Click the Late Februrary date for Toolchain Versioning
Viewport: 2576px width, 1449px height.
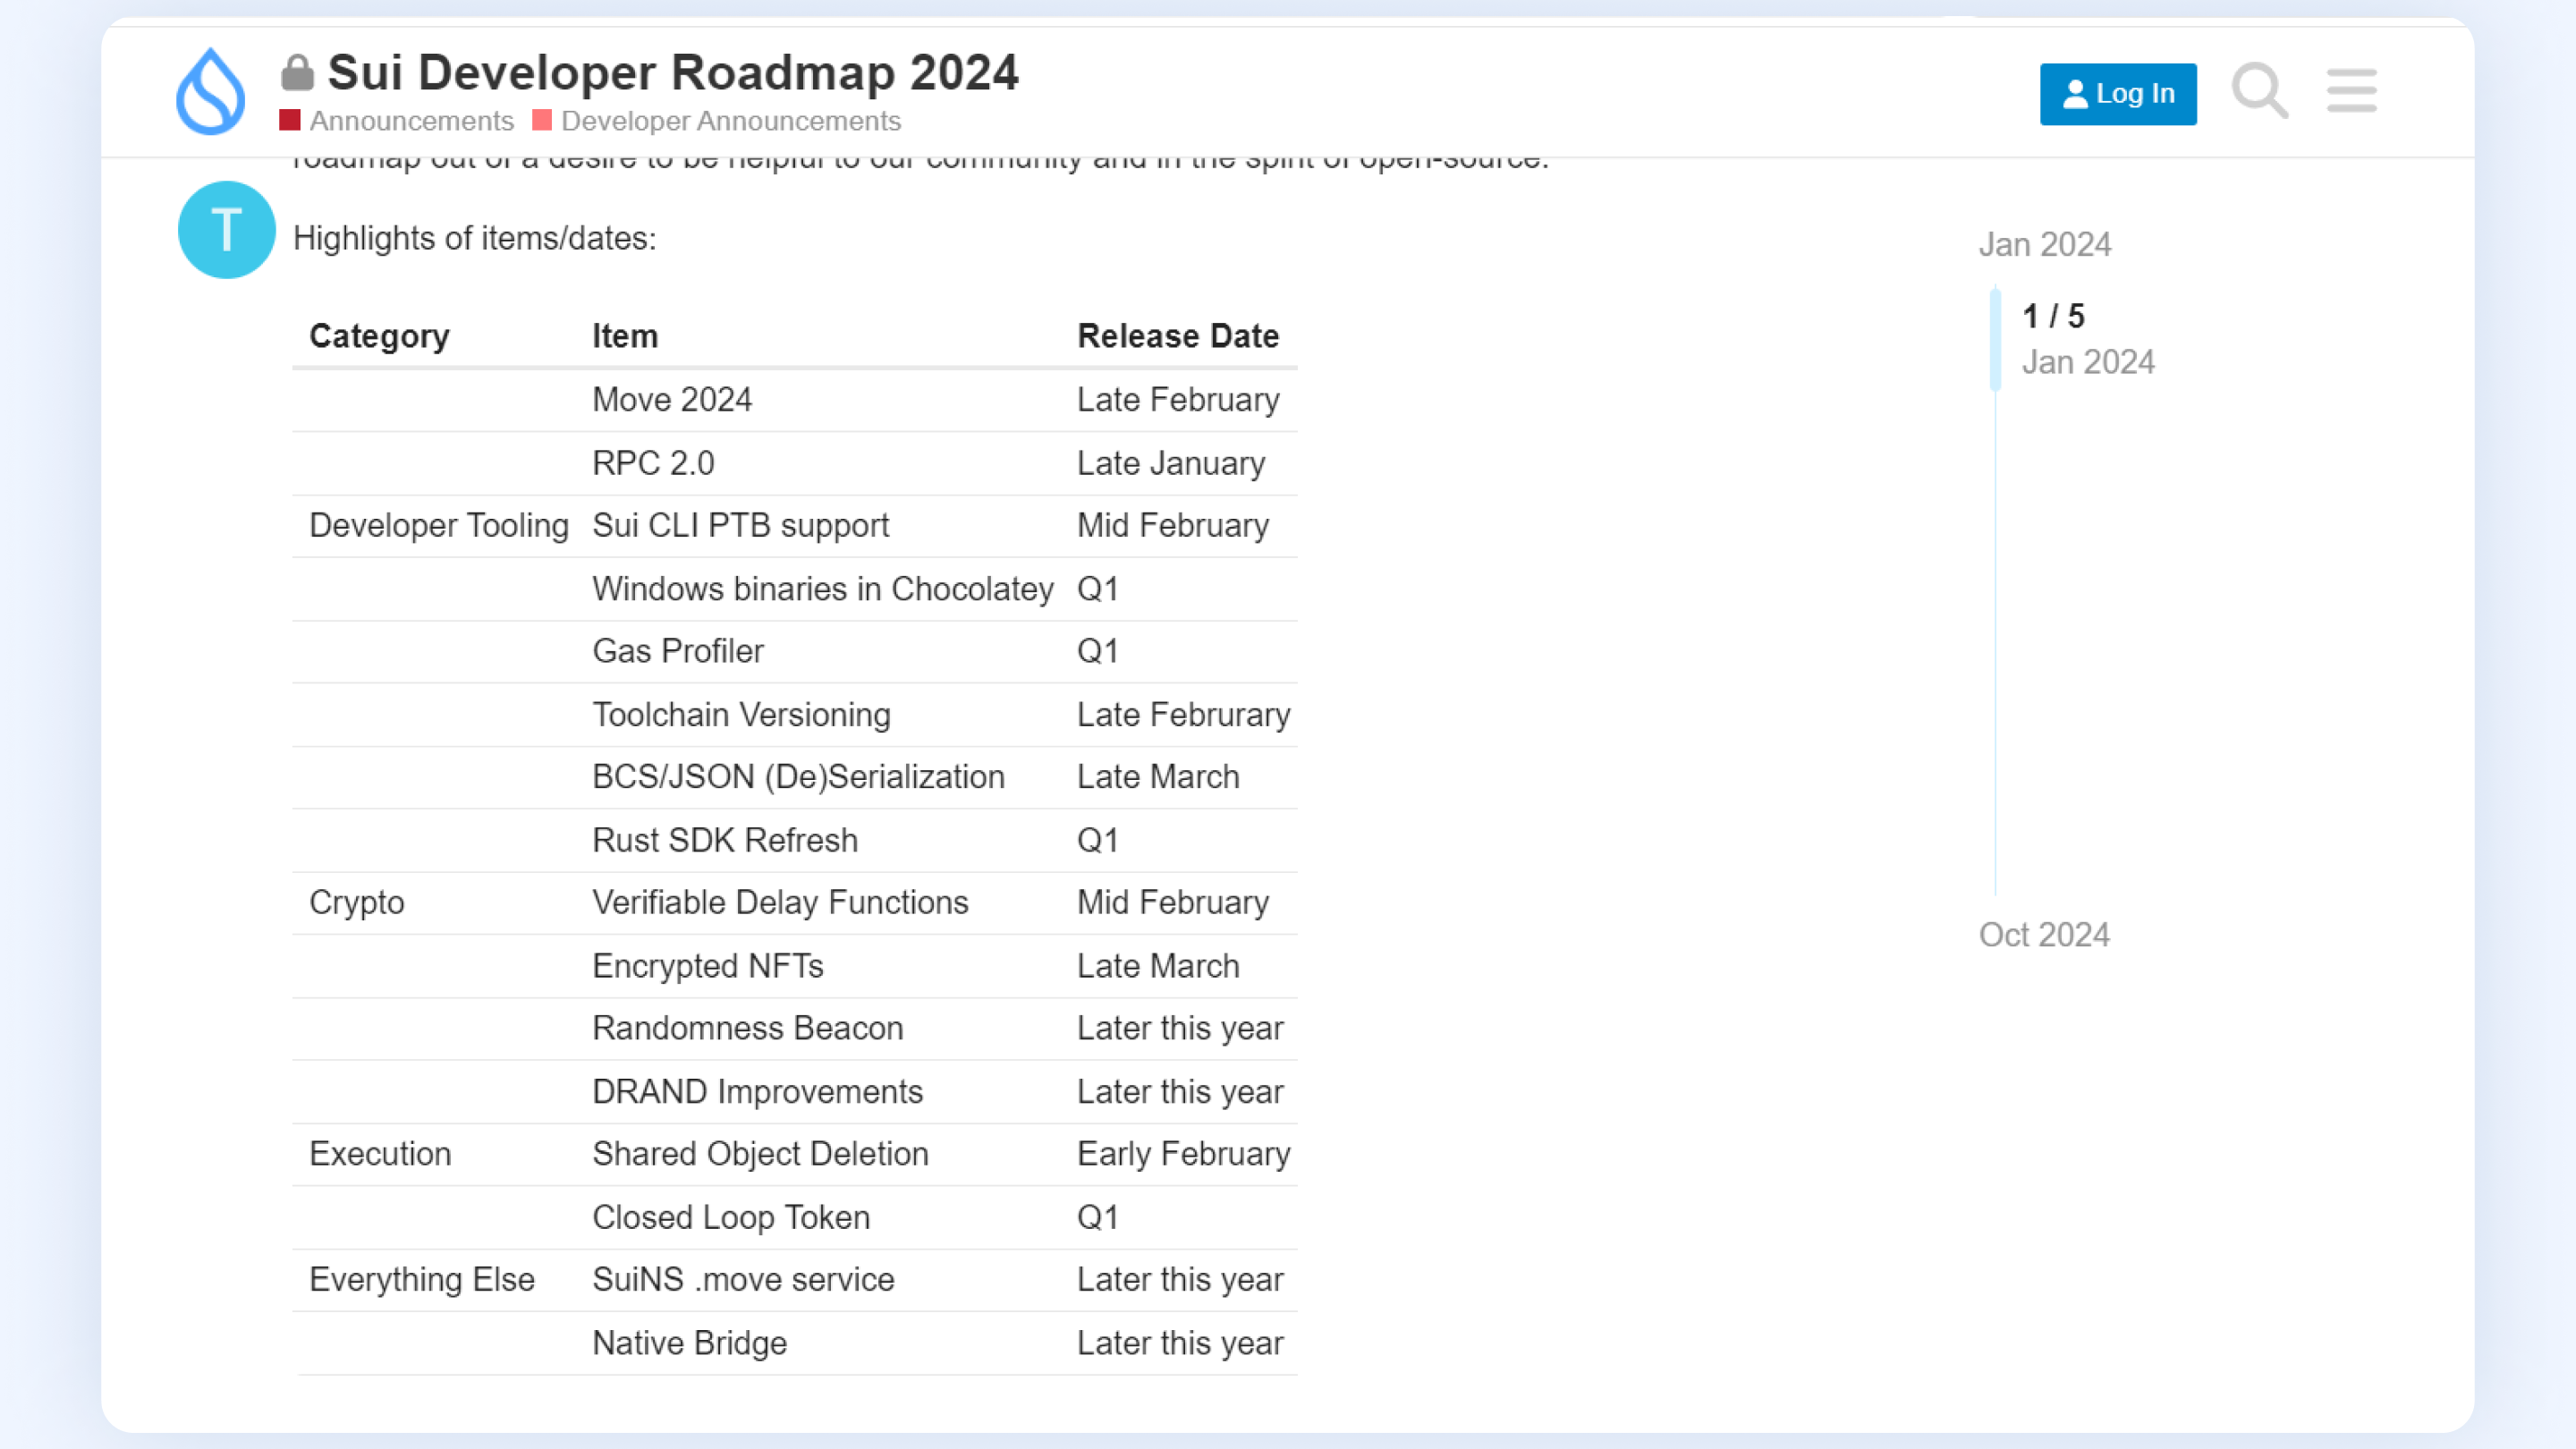click(1184, 715)
